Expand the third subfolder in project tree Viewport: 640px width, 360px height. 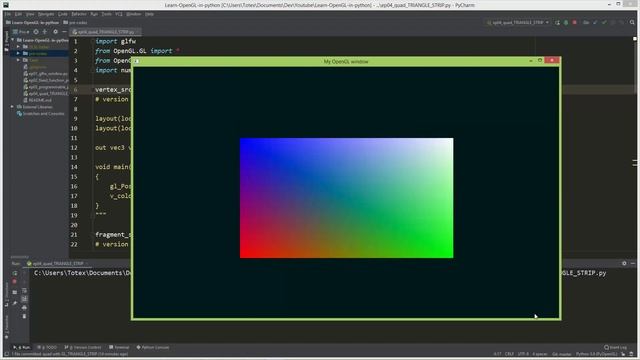coord(18,60)
